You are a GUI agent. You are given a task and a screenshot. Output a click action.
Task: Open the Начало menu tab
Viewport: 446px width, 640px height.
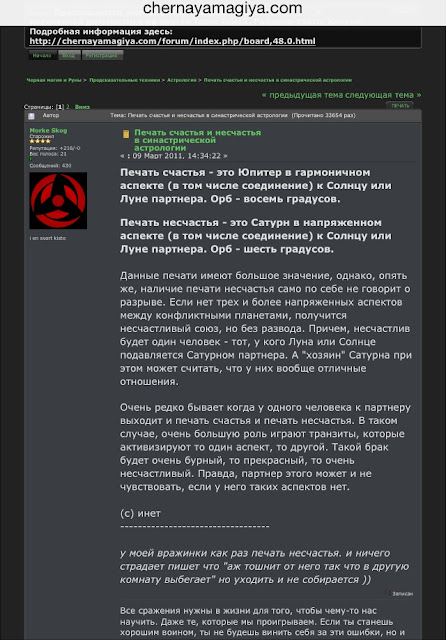[x=42, y=55]
